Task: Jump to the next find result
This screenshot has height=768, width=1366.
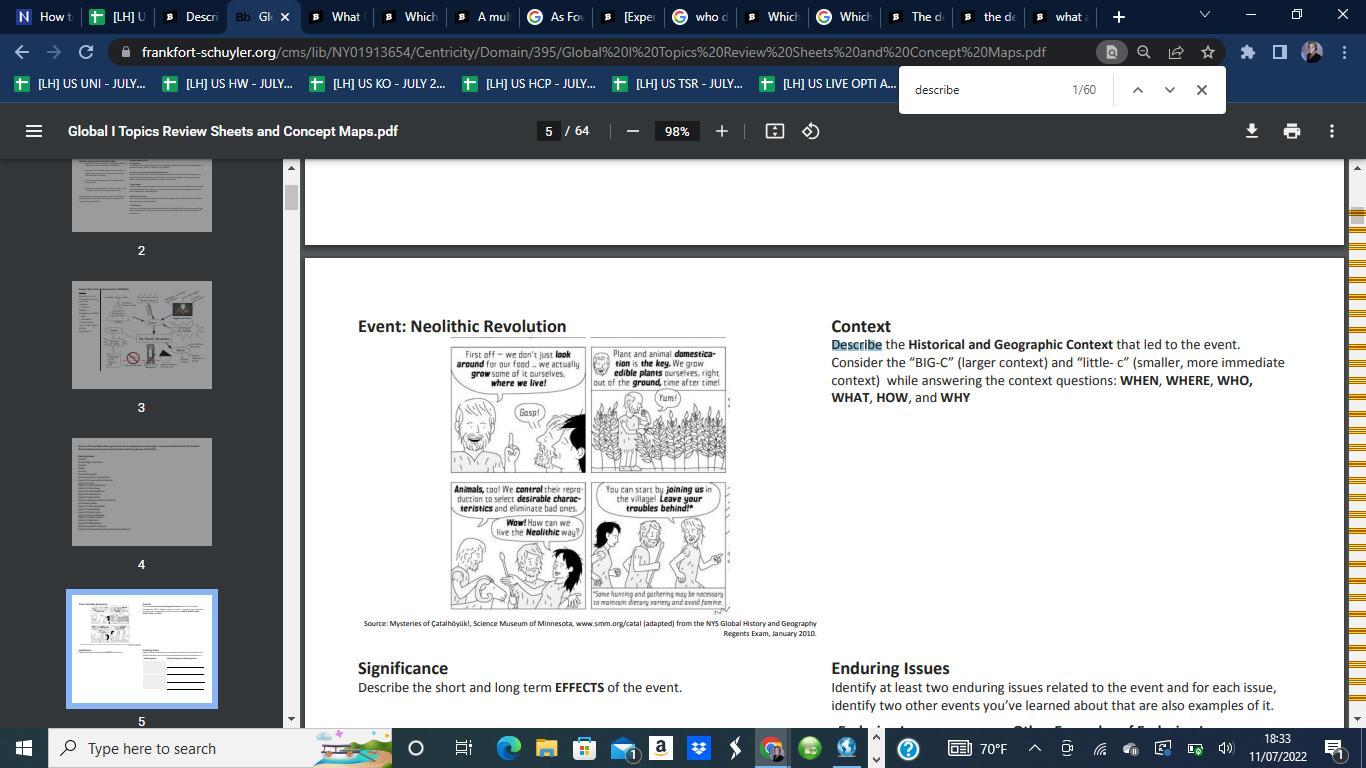Action: click(x=1169, y=90)
